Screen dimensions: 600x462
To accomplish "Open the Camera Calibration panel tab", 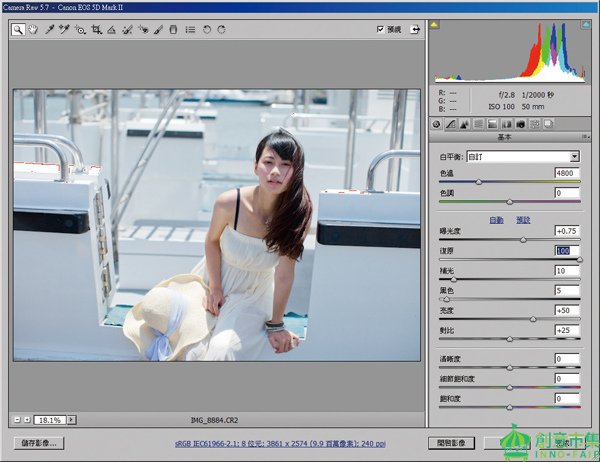I will 520,124.
